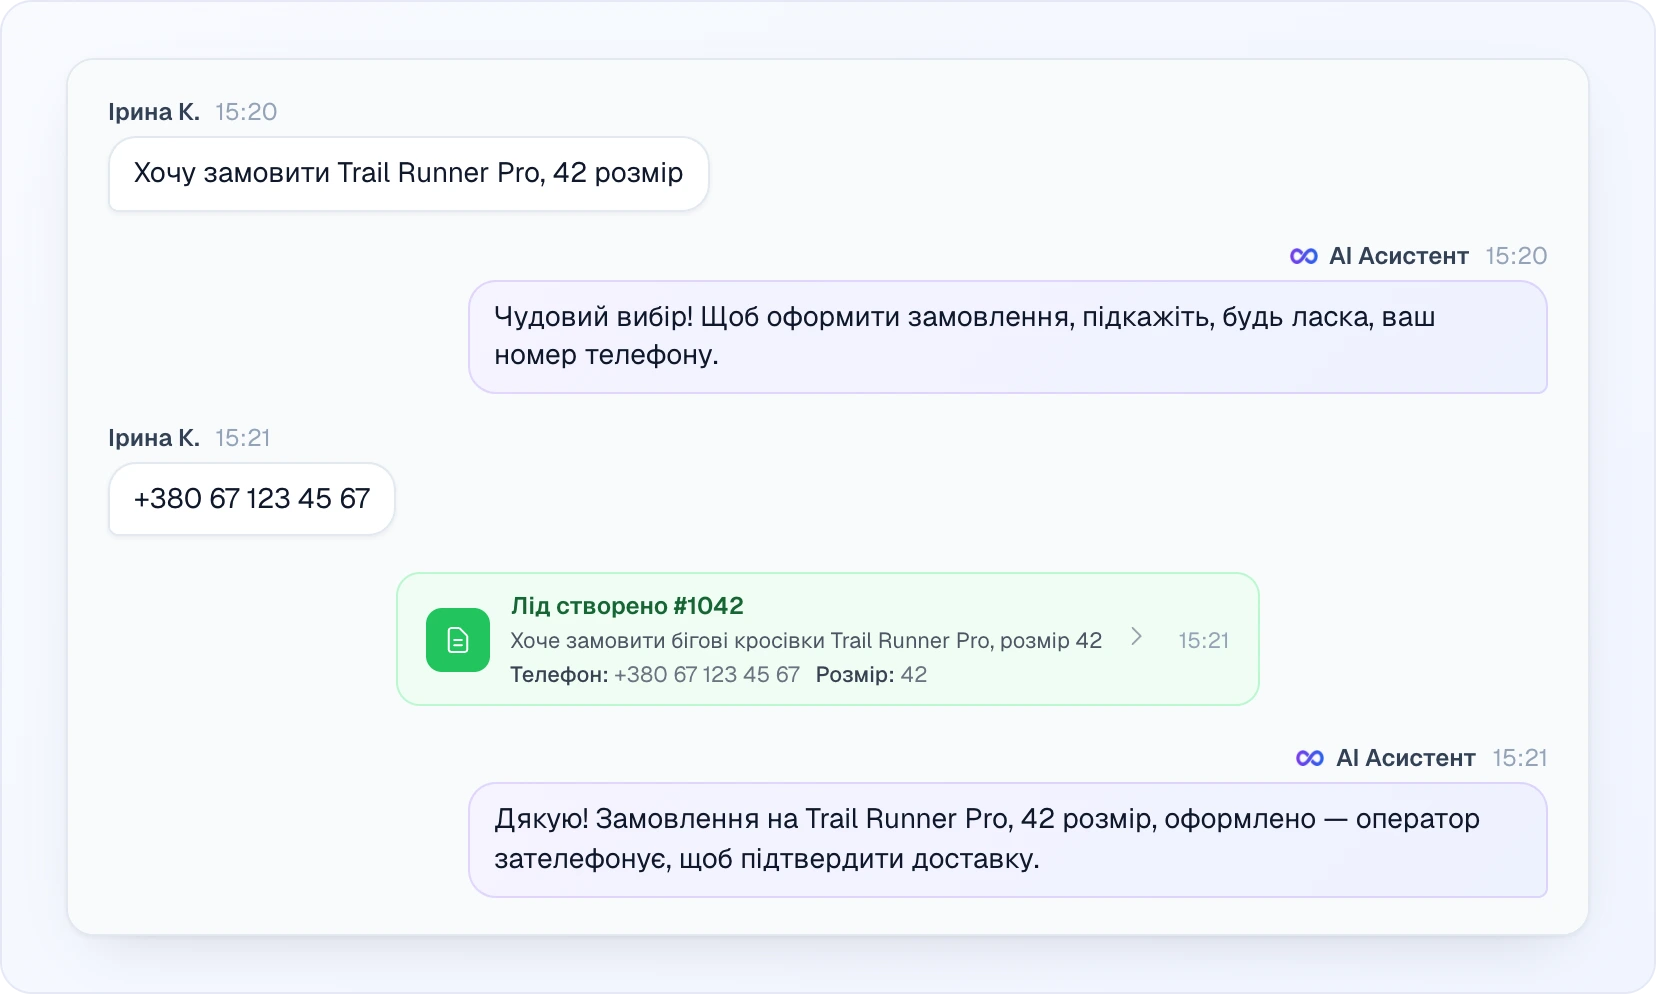Expand lead card via chevron arrow
The image size is (1656, 994).
1136,636
